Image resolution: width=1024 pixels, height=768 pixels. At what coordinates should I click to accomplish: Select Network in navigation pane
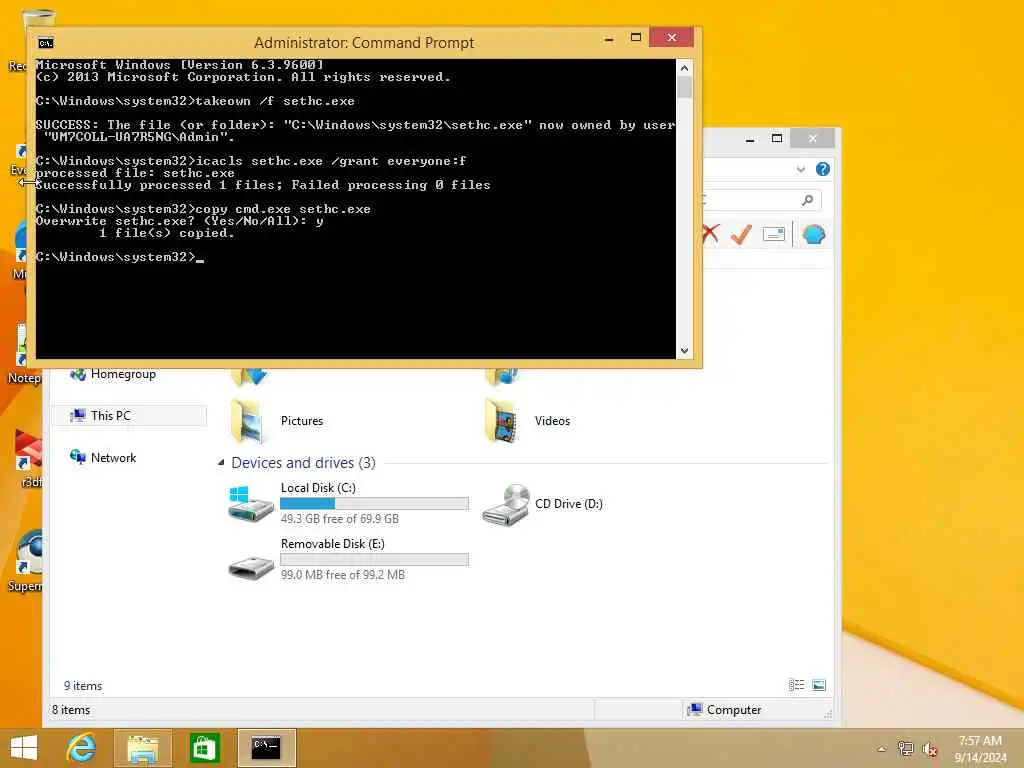click(114, 458)
